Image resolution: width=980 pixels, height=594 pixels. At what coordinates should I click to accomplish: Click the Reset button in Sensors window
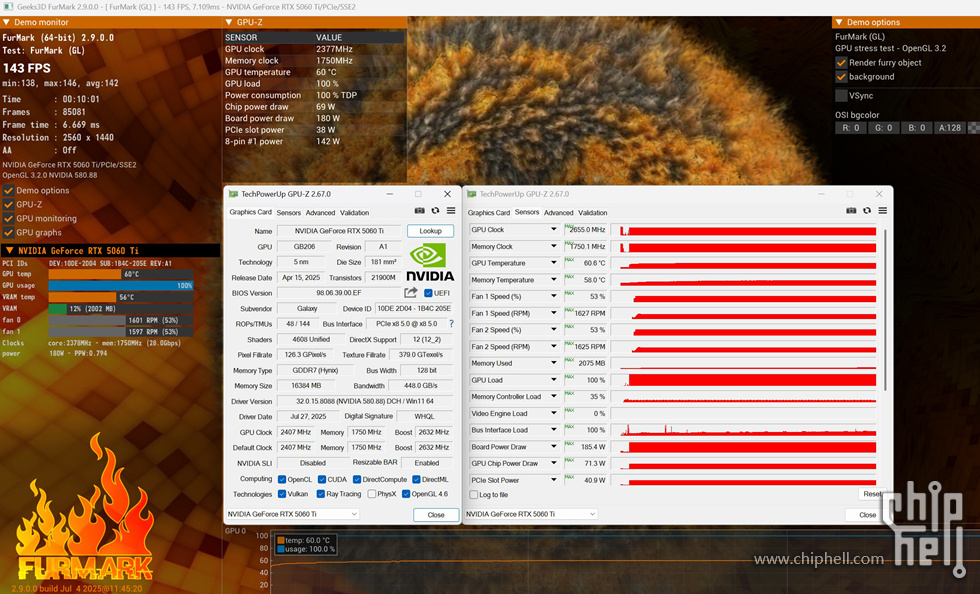pyautogui.click(x=872, y=494)
